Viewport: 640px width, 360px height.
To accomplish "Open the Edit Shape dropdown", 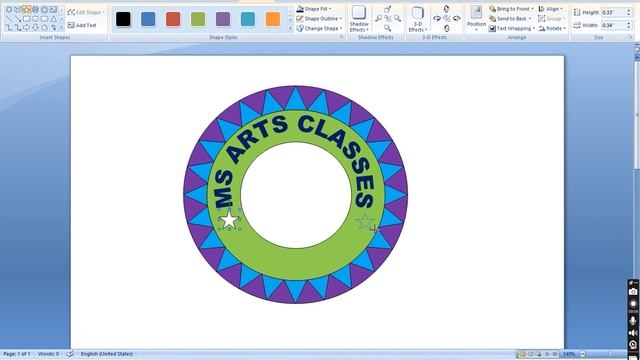I will click(x=86, y=12).
